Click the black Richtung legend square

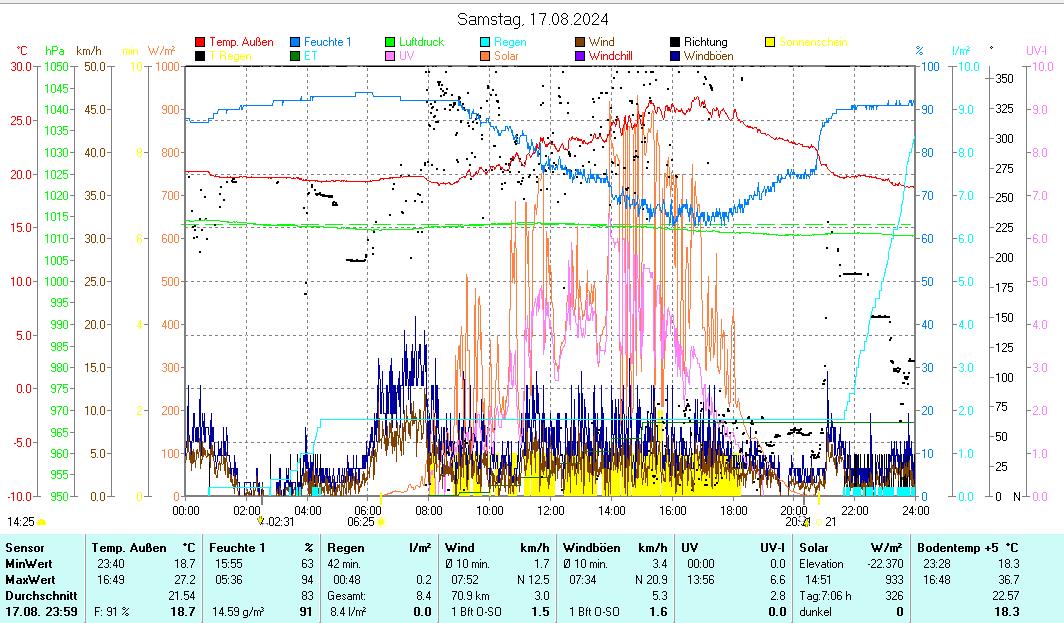(x=676, y=42)
